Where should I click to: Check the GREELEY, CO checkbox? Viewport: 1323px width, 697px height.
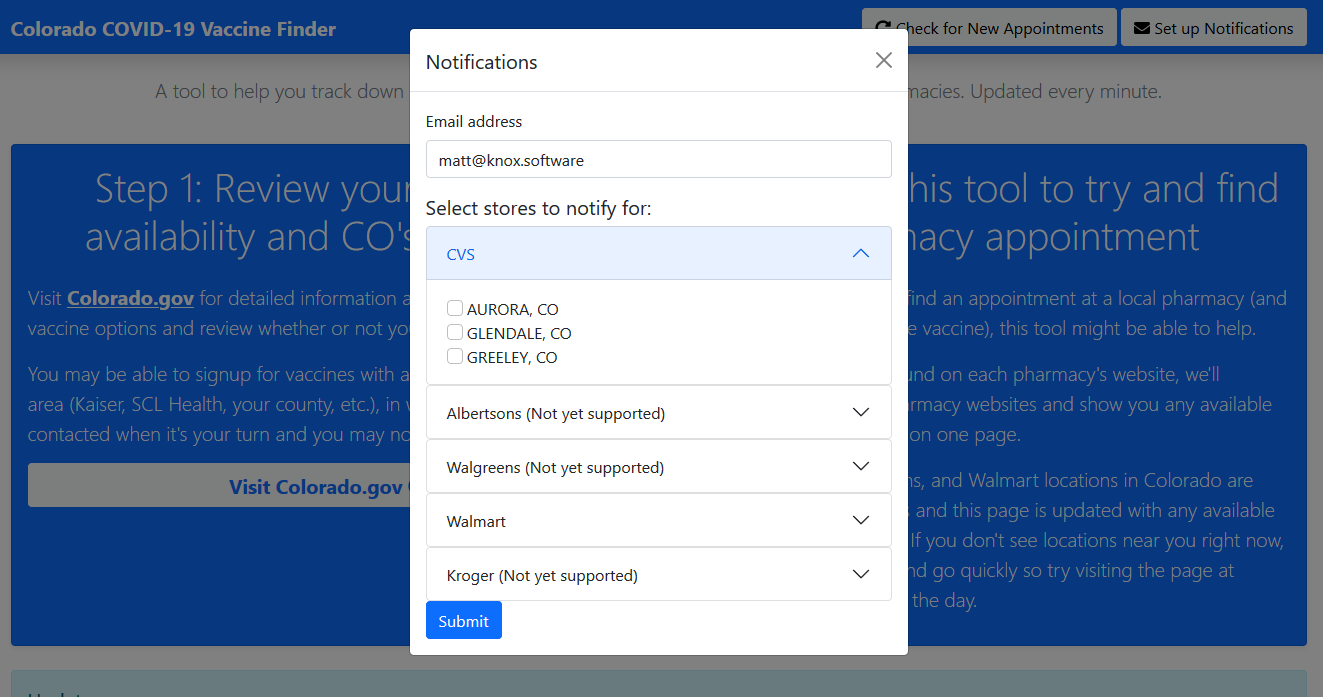tap(455, 357)
